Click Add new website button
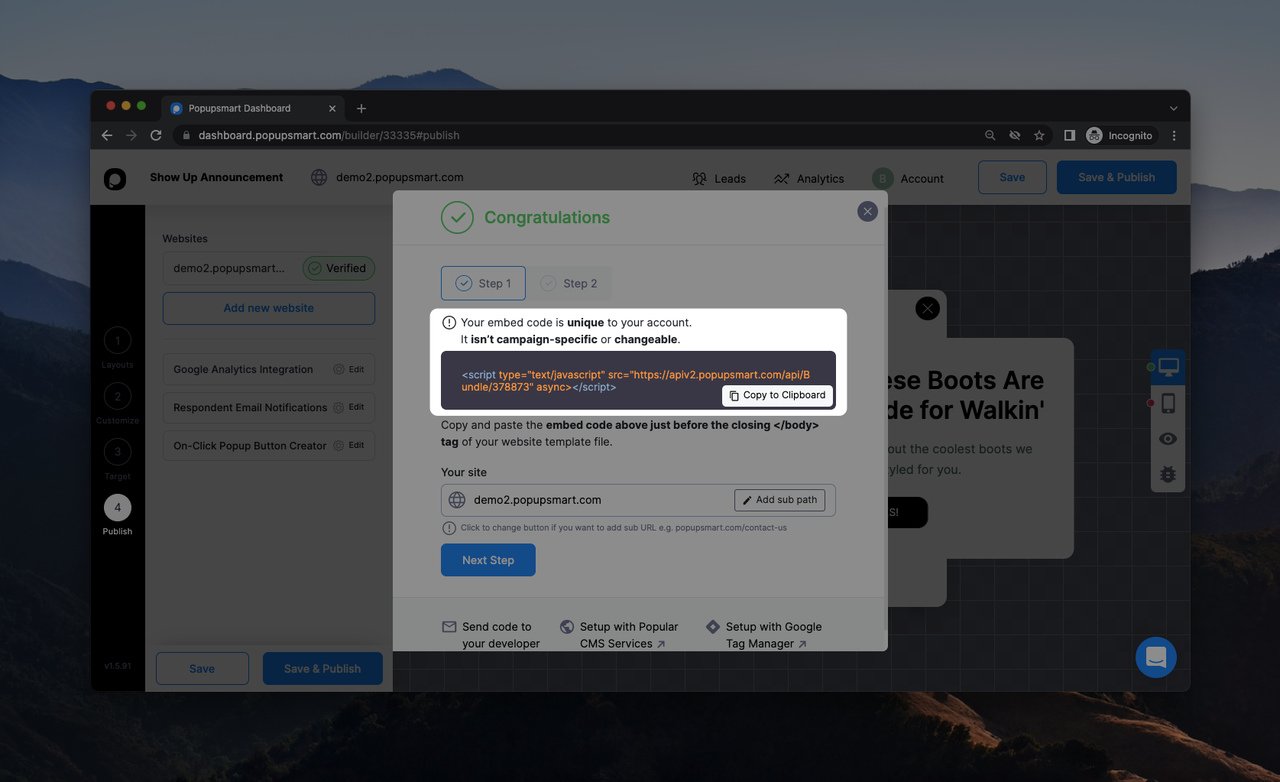Image resolution: width=1280 pixels, height=782 pixels. tap(268, 308)
